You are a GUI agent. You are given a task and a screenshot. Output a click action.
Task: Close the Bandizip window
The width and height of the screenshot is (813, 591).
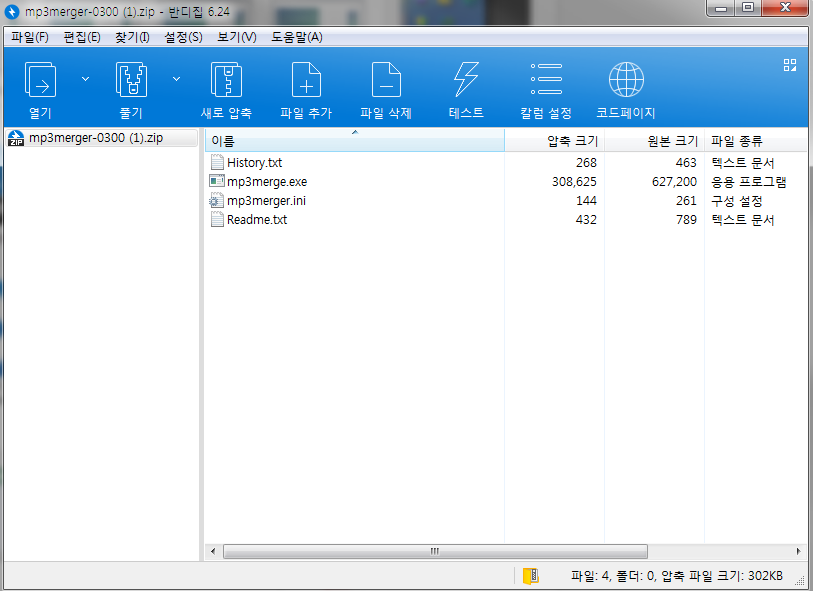[785, 8]
